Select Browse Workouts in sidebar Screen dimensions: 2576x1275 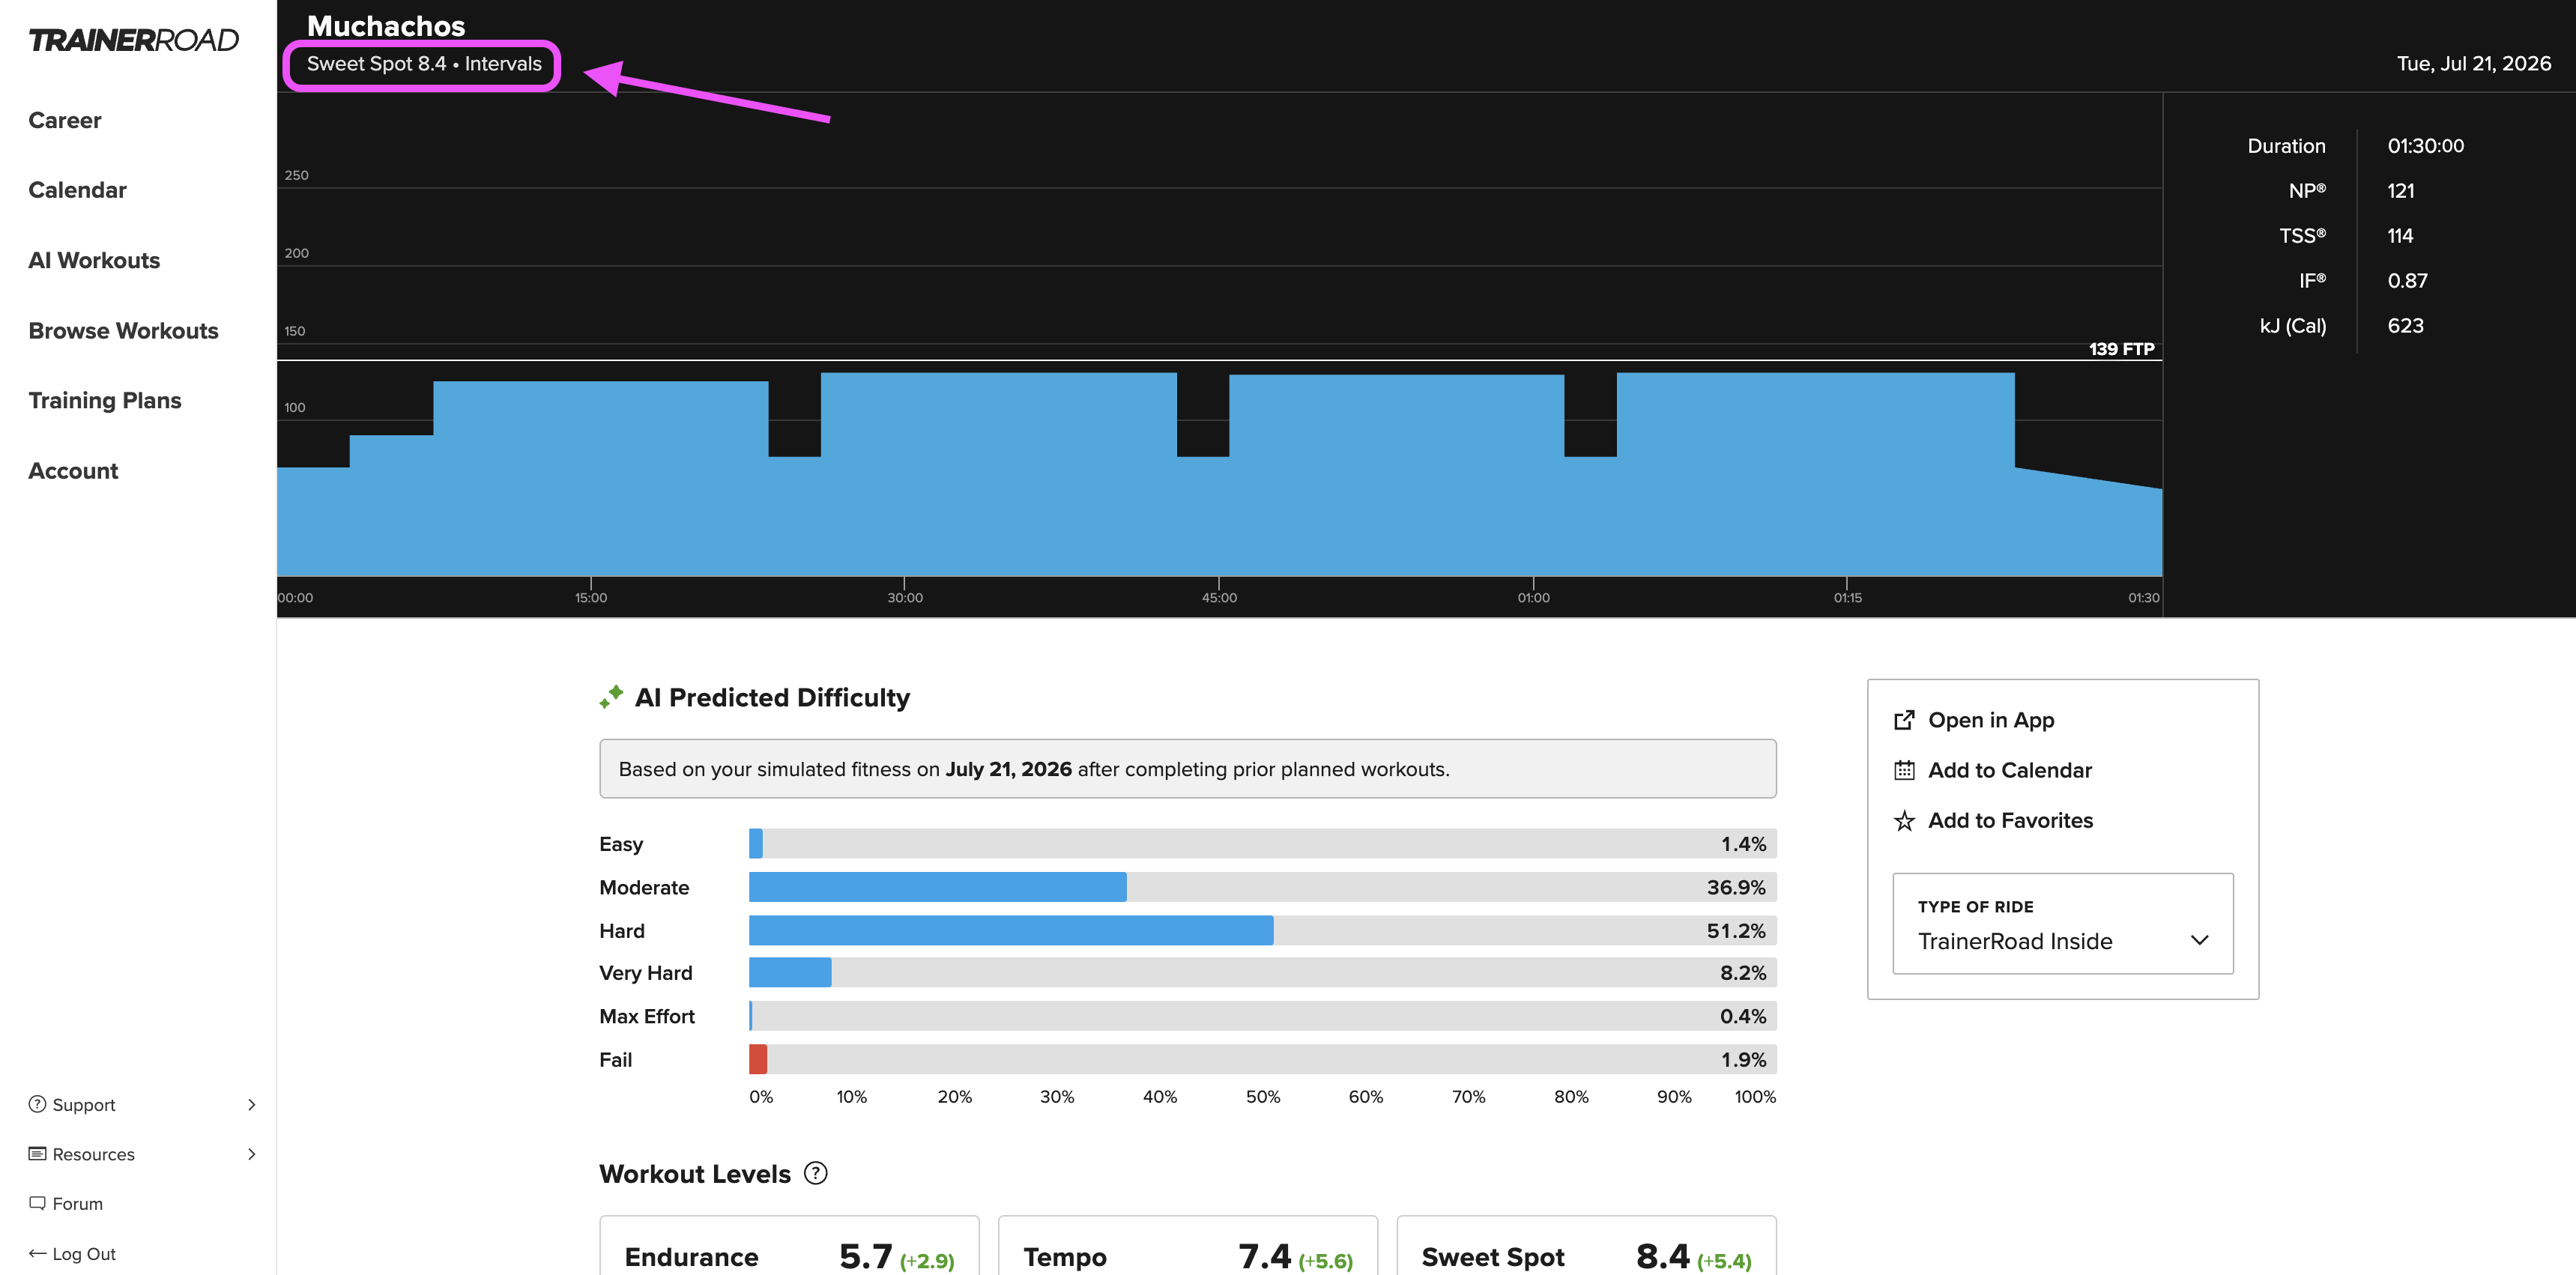tap(123, 331)
